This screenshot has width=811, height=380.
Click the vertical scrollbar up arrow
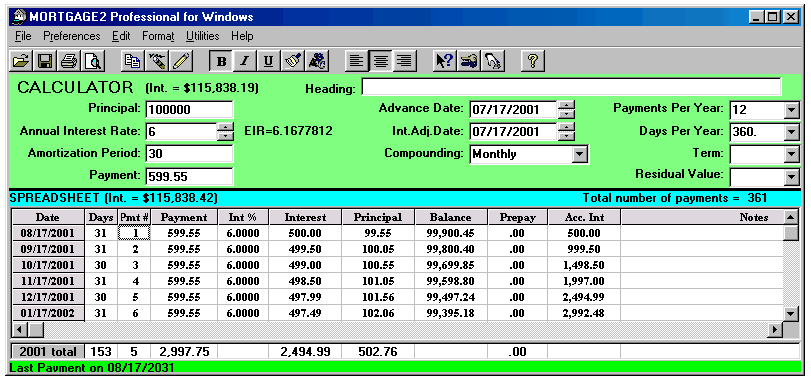791,217
